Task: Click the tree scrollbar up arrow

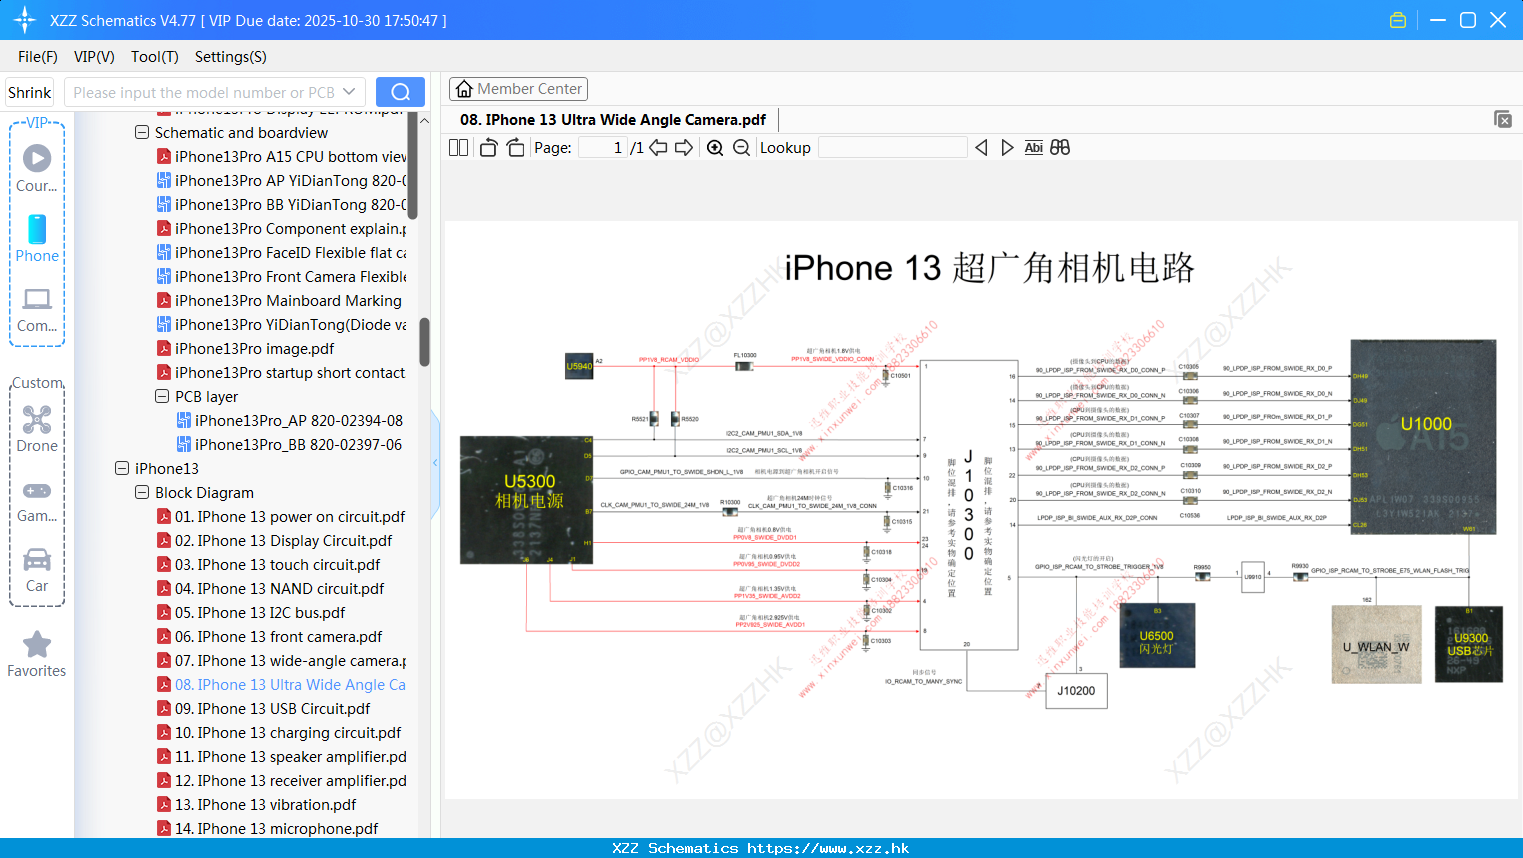Action: coord(424,120)
